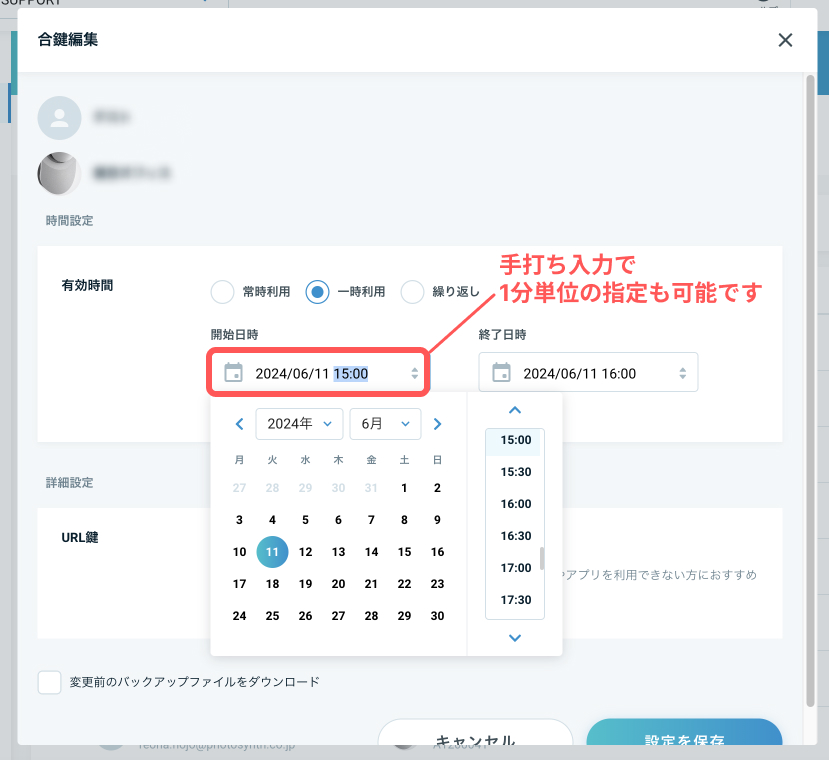Select the 常時利用 radio option

point(222,291)
